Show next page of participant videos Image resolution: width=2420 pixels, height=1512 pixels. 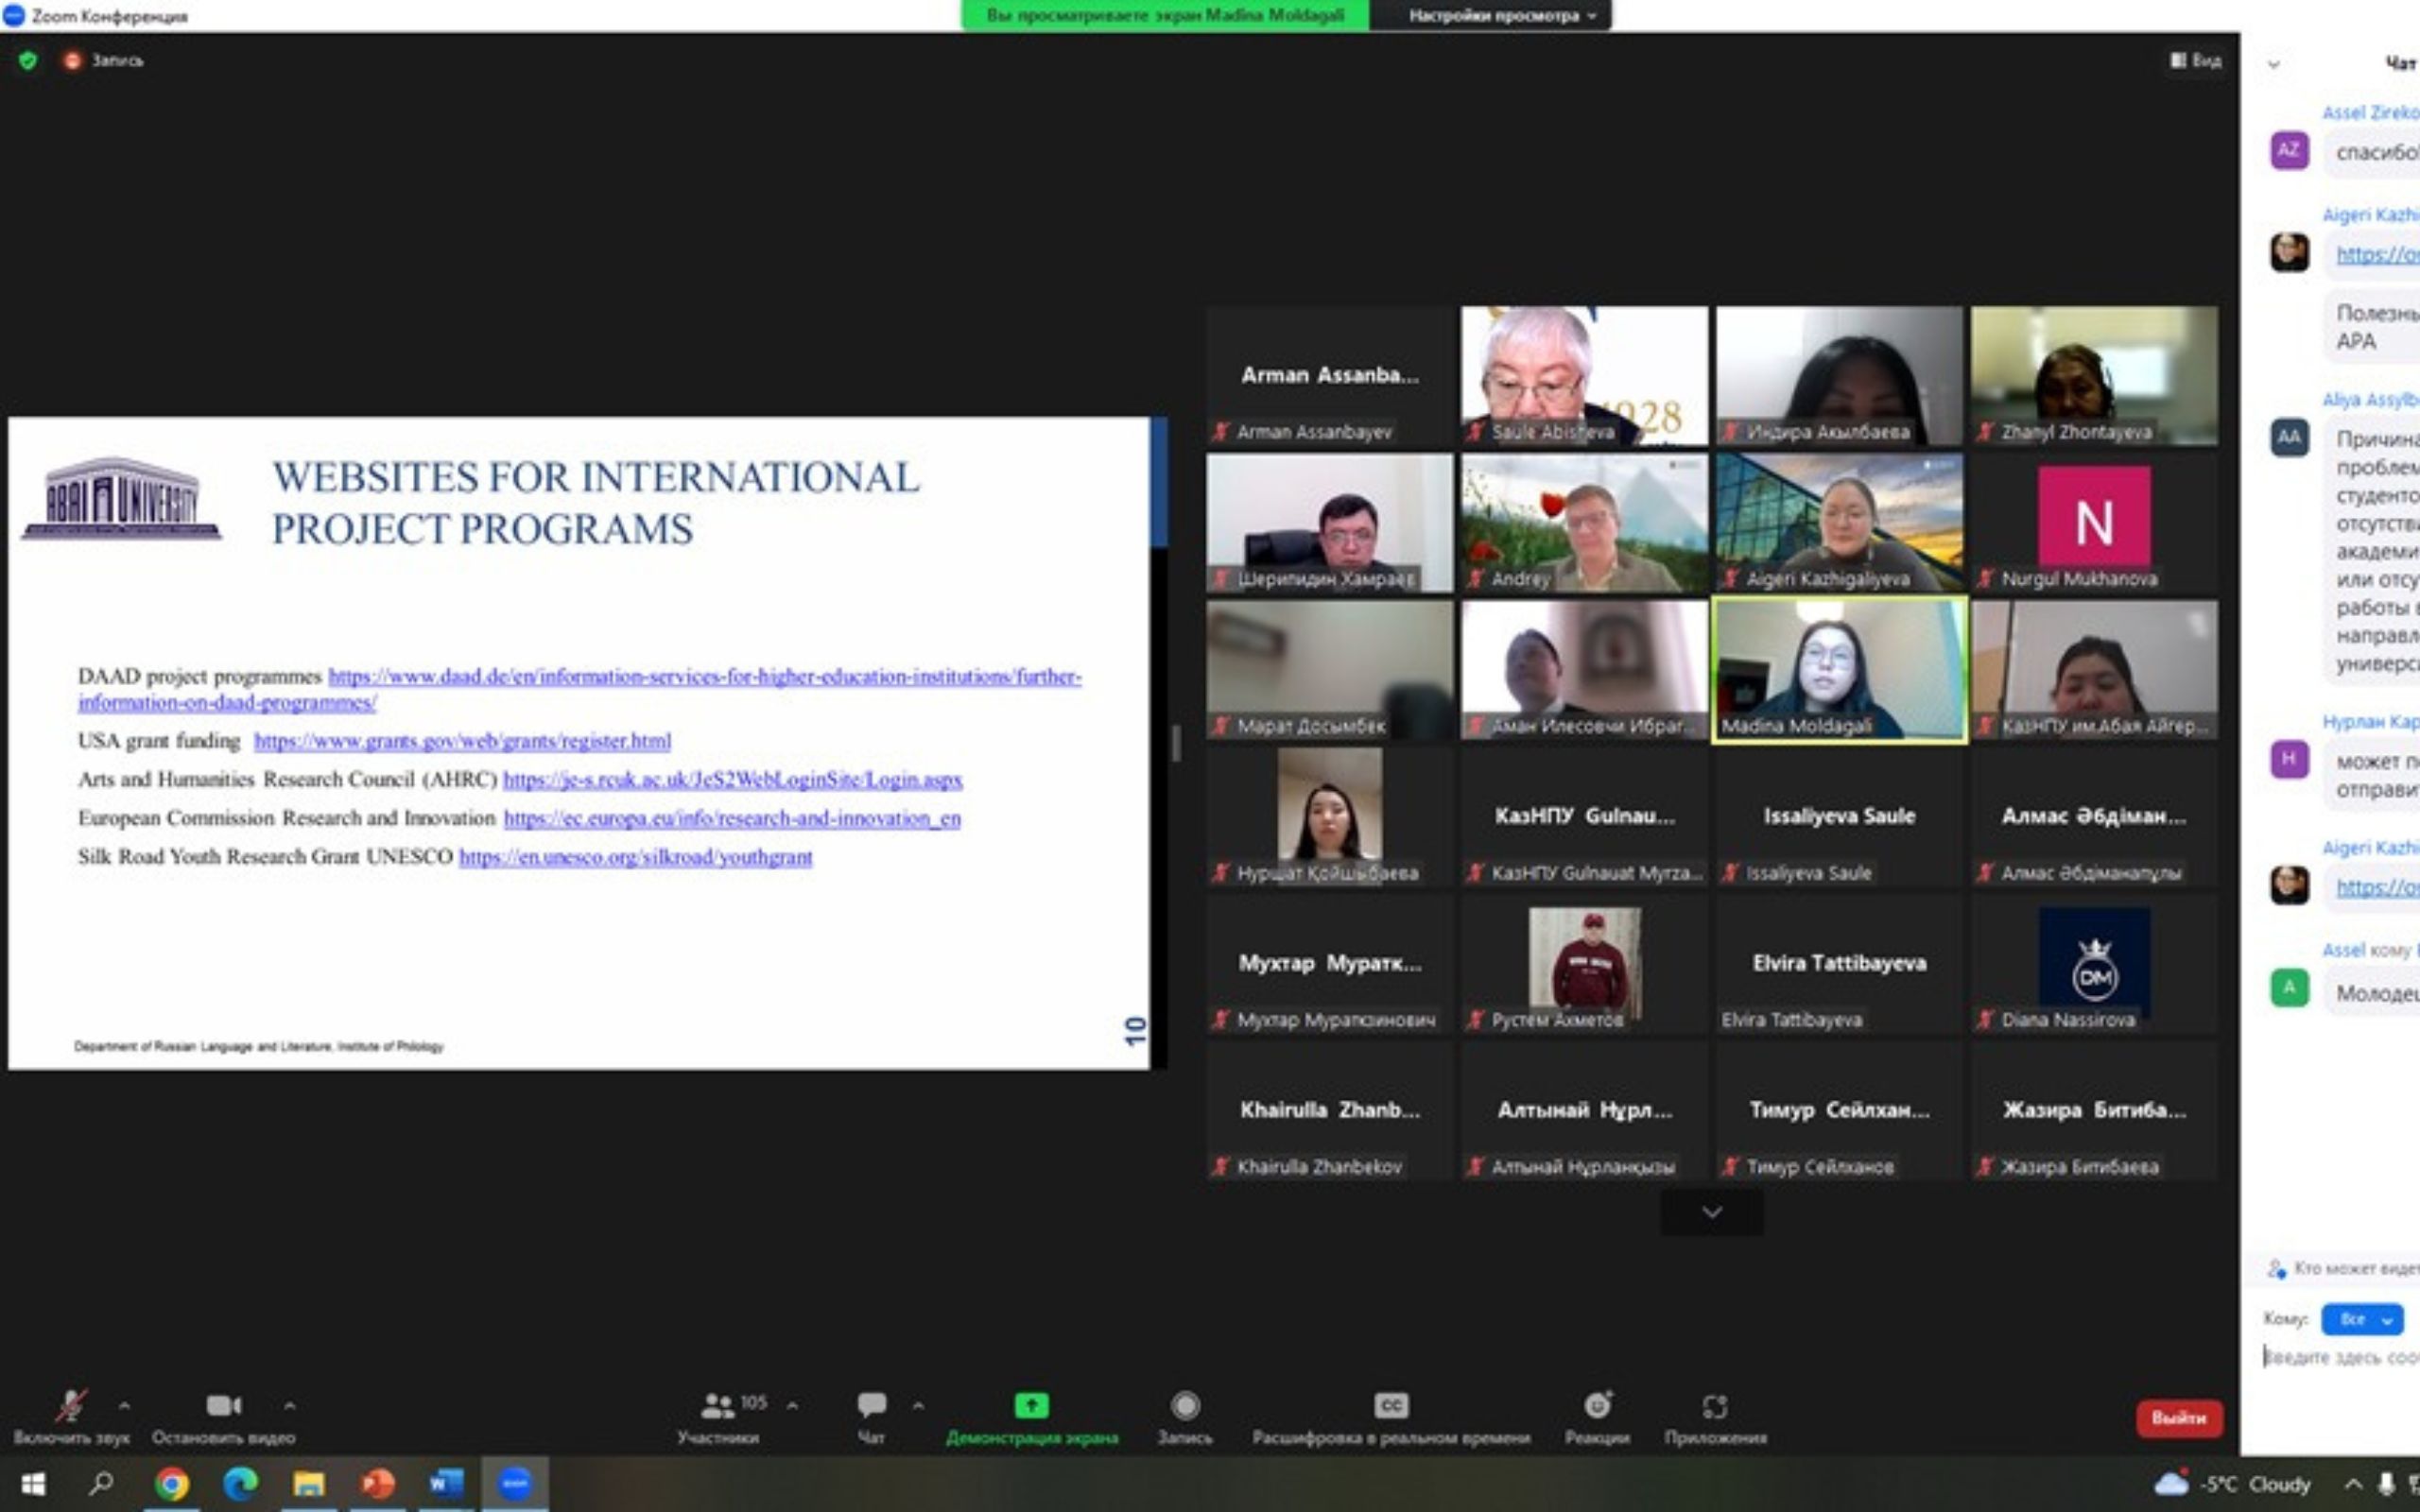pos(1711,1212)
